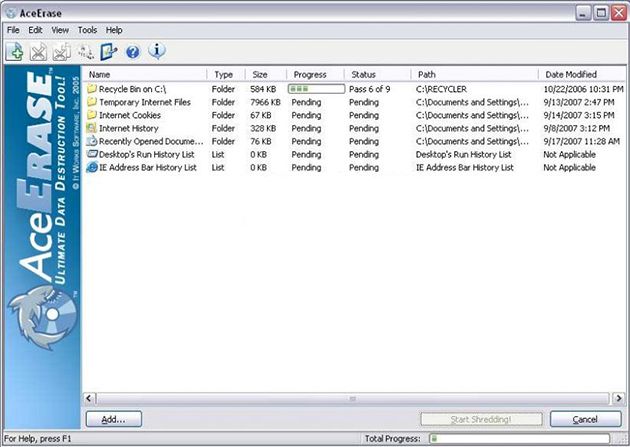This screenshot has width=630, height=447.
Task: Sort by the Date Modified column header
Action: 582,74
